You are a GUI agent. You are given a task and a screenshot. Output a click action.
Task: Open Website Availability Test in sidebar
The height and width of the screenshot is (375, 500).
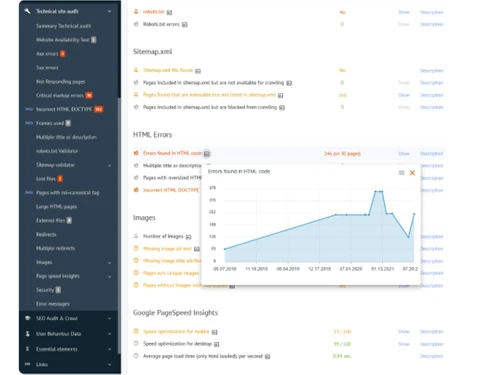[62, 40]
